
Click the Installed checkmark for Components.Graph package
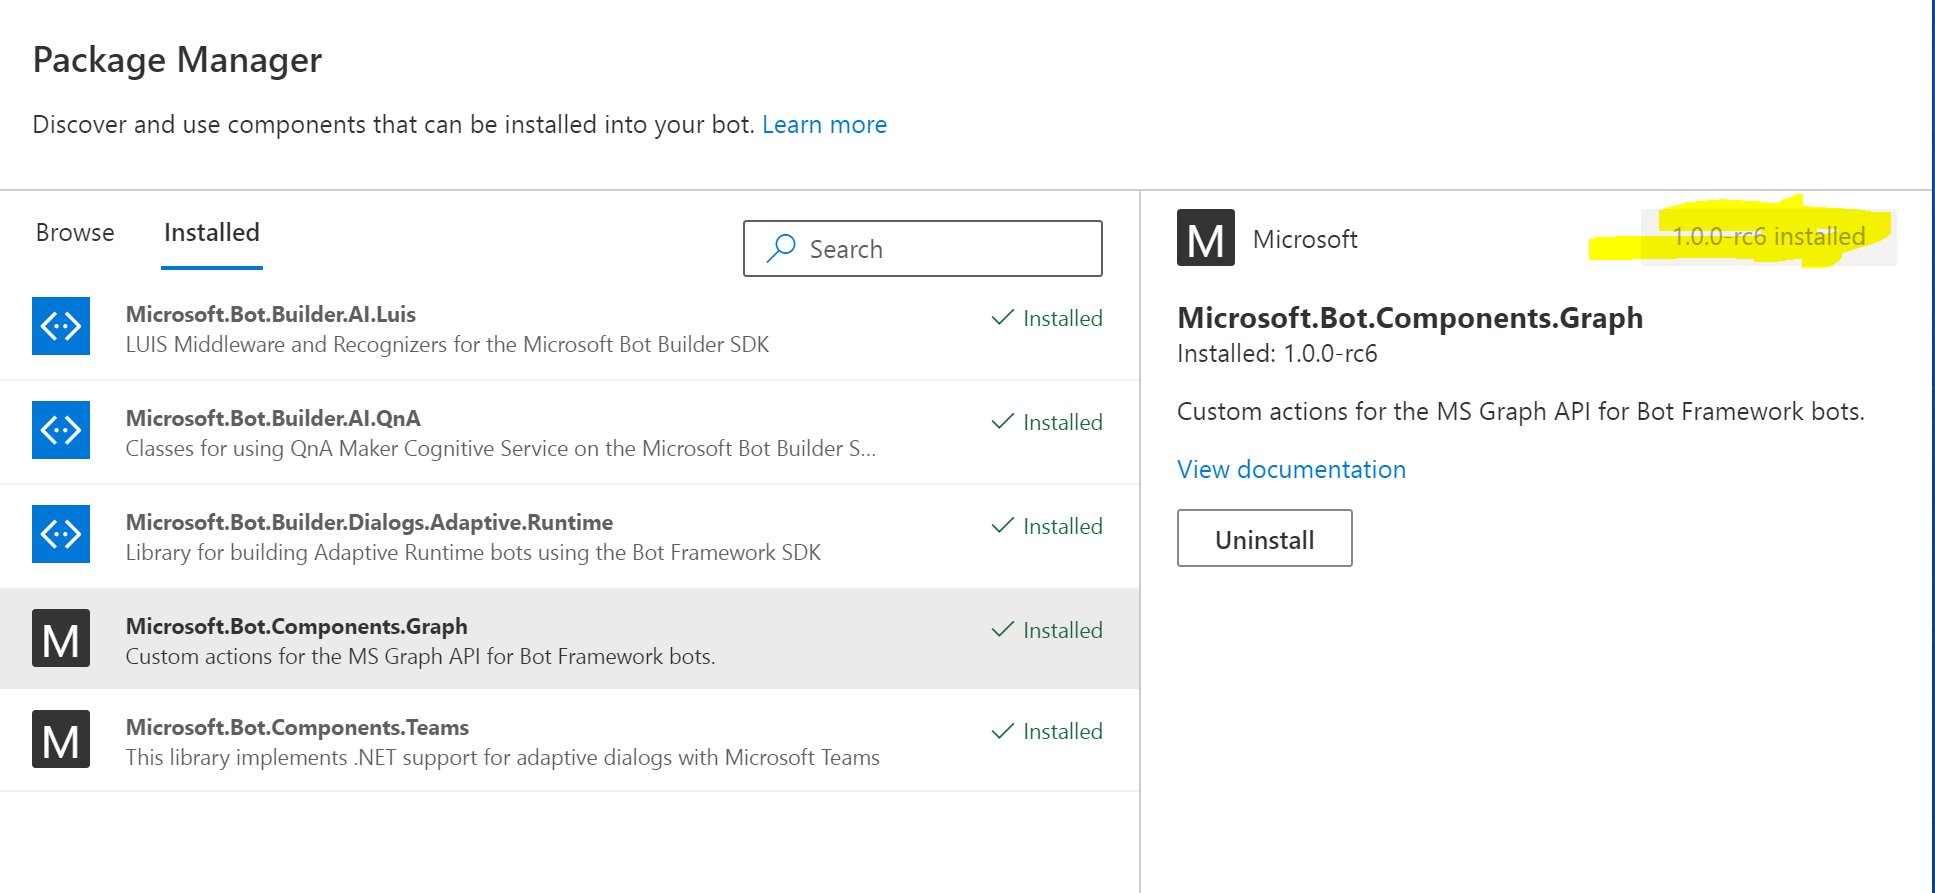pyautogui.click(x=1002, y=630)
